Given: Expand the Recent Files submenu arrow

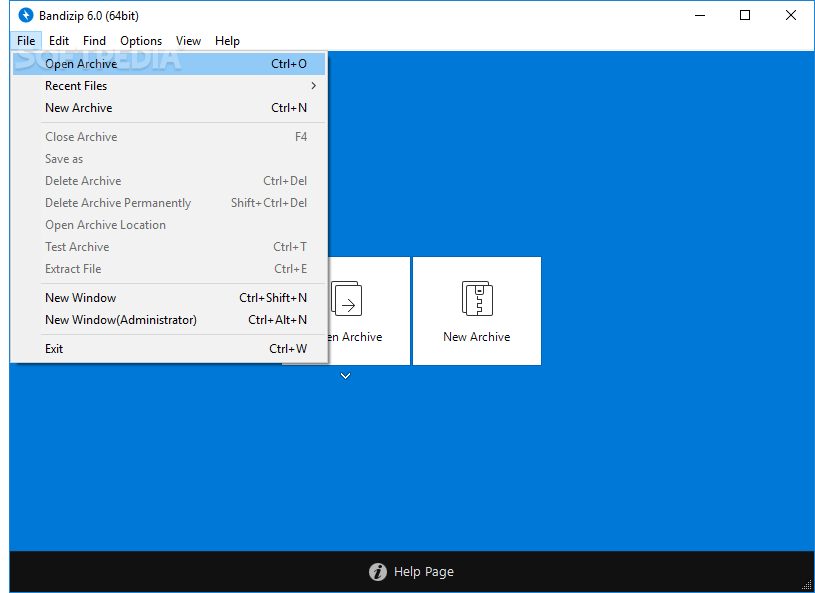Looking at the screenshot, I should point(313,86).
